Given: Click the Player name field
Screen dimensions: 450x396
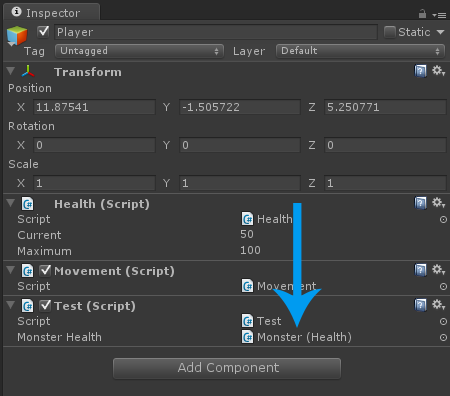Looking at the screenshot, I should coord(216,32).
